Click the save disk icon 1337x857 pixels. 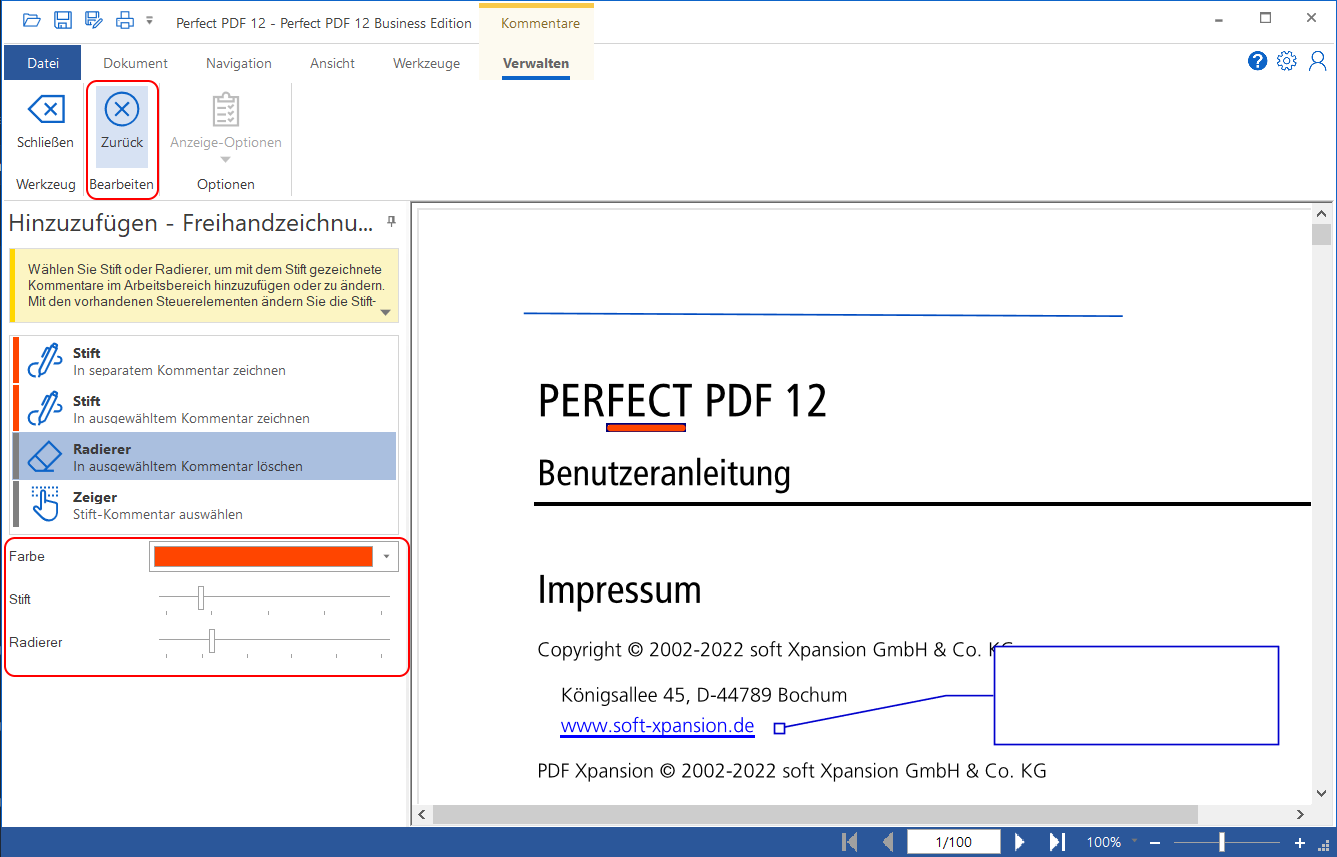click(62, 20)
